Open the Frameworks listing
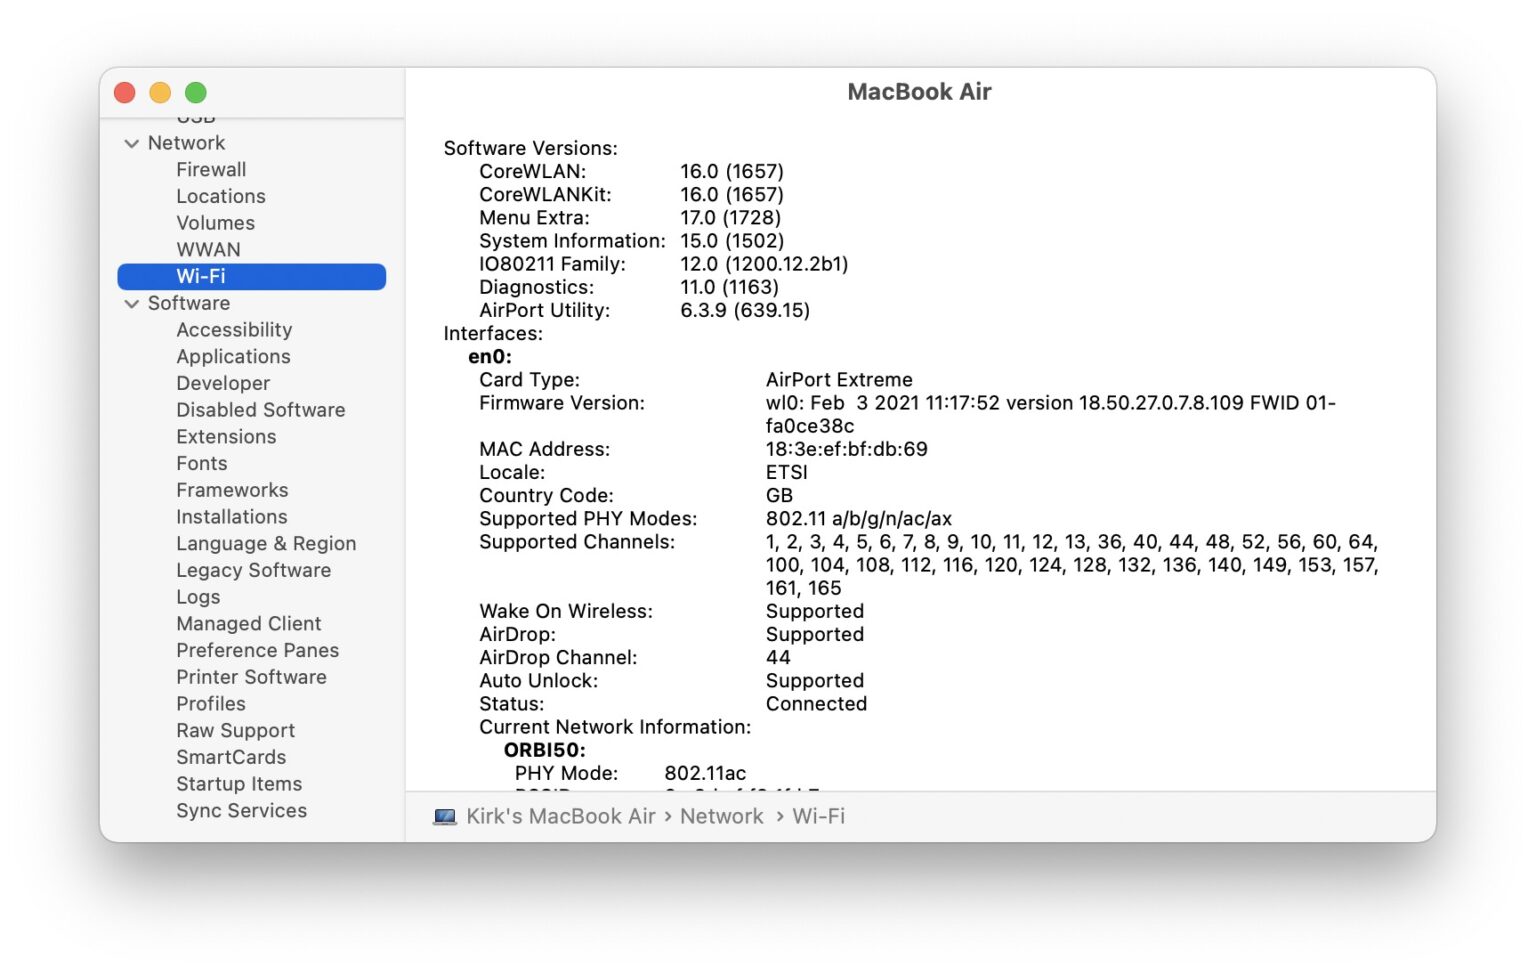 pyautogui.click(x=232, y=490)
